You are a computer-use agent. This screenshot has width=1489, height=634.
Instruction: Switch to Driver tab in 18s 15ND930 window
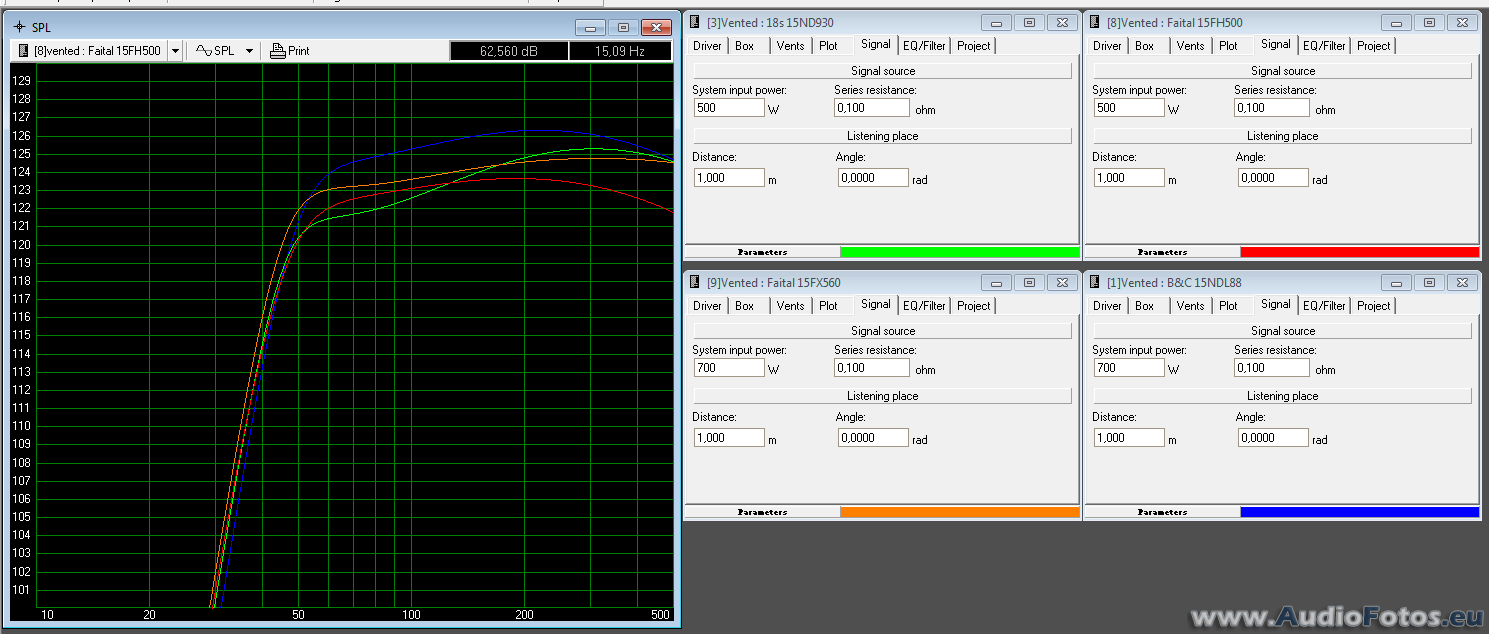tap(707, 46)
